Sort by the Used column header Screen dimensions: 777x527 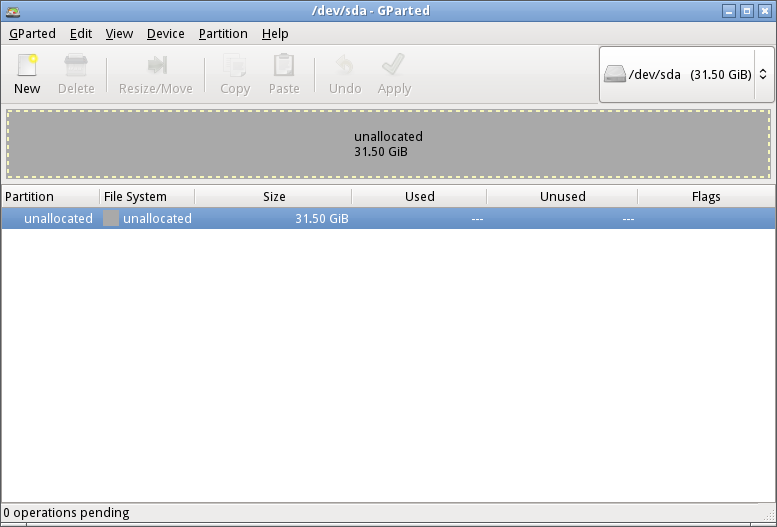tap(419, 196)
